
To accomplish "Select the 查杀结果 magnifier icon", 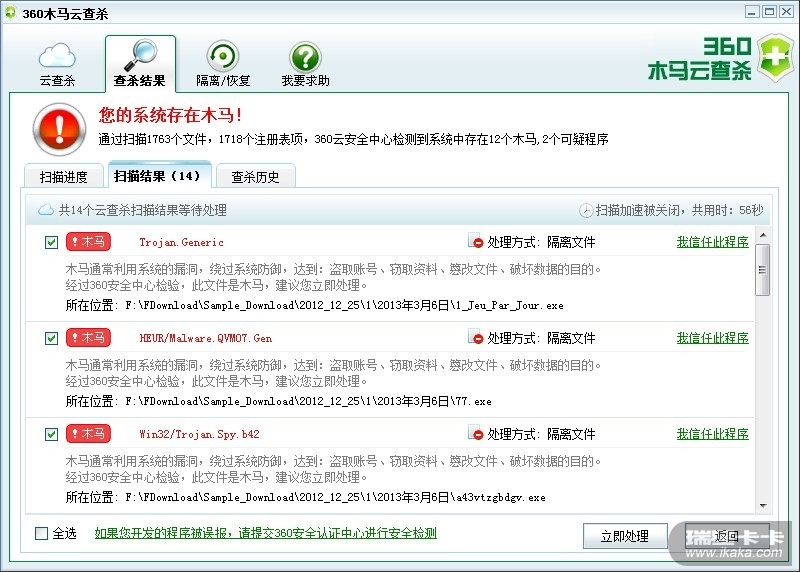I will [x=141, y=55].
